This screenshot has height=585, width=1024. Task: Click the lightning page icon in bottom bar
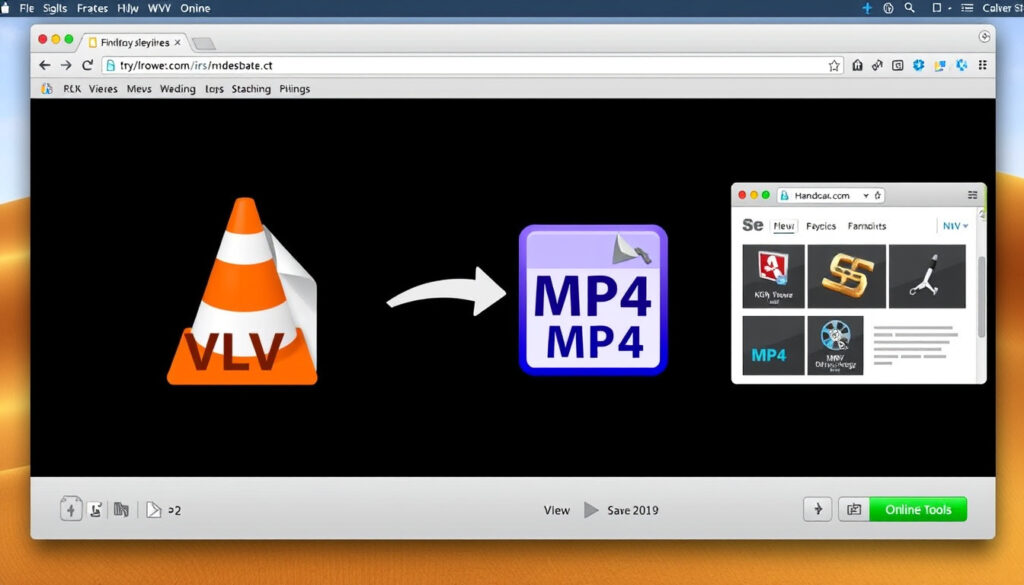point(71,509)
